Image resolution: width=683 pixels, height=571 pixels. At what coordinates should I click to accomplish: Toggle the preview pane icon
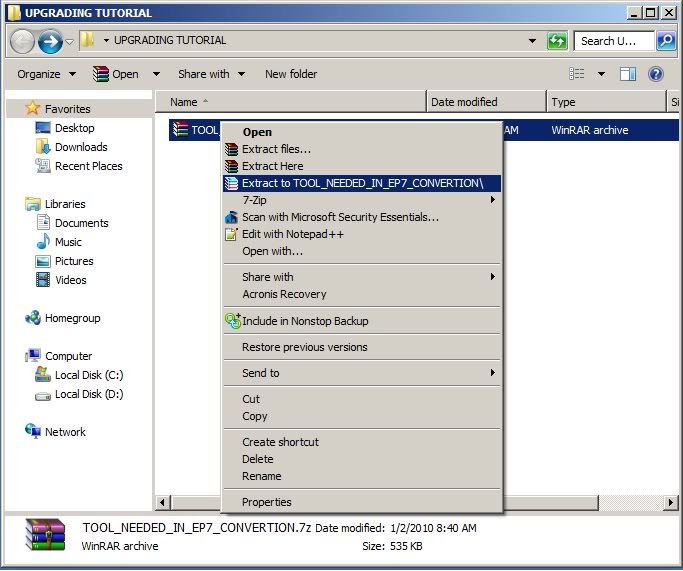pos(628,74)
